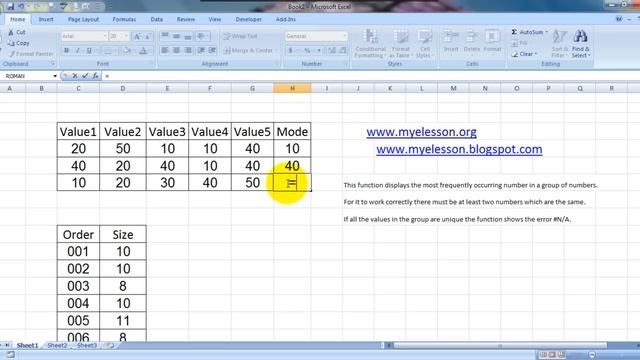Toggle italic formatting
This screenshot has width=640, height=360.
click(78, 50)
